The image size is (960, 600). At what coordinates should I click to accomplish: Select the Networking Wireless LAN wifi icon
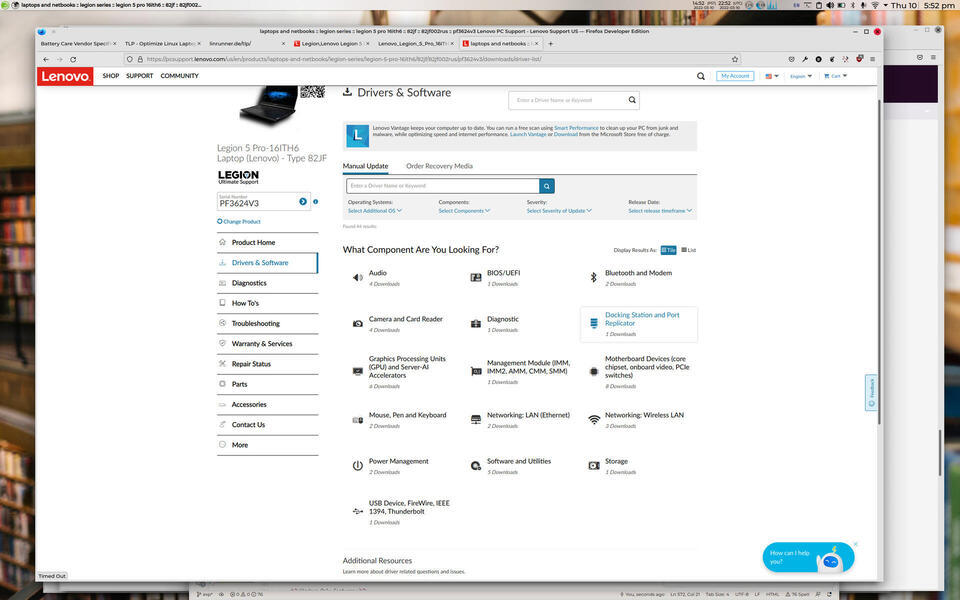pyautogui.click(x=594, y=419)
